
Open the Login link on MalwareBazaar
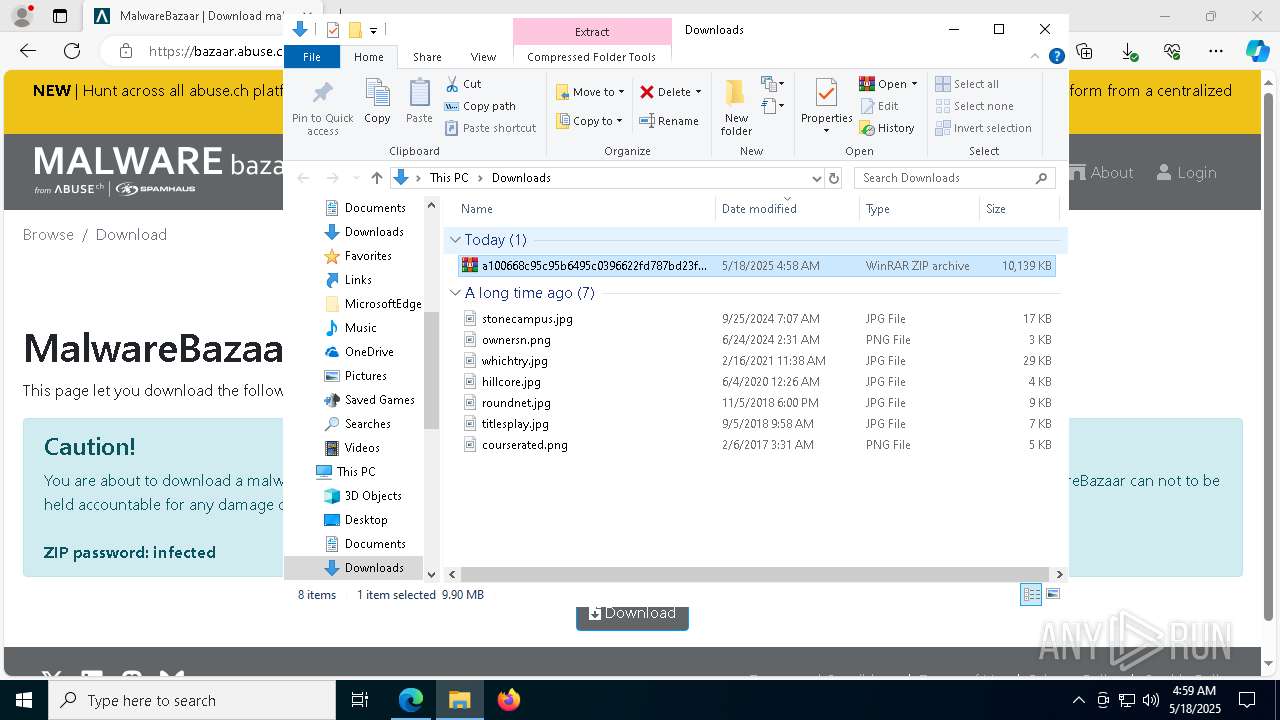(1186, 173)
